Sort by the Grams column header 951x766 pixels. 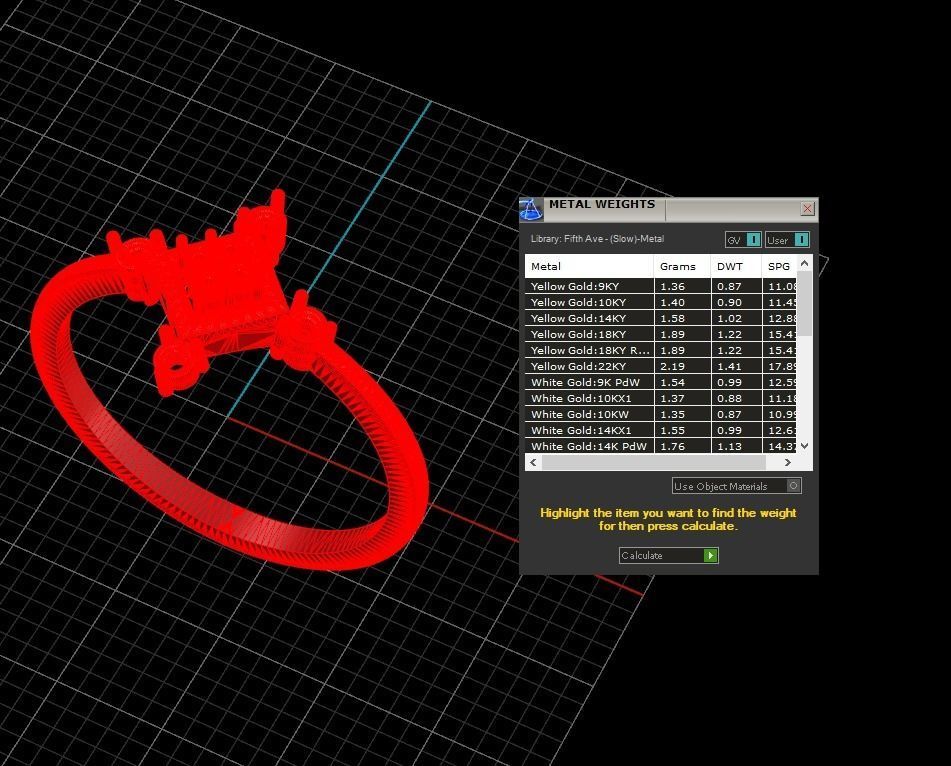click(x=682, y=266)
